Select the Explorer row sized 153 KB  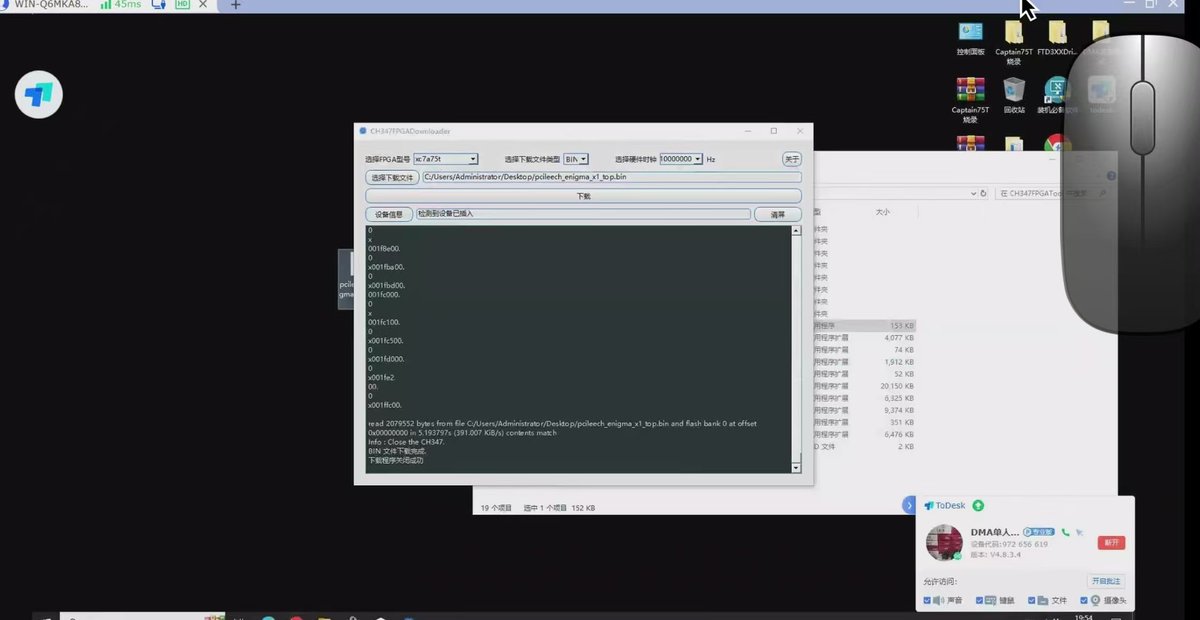[863, 326]
